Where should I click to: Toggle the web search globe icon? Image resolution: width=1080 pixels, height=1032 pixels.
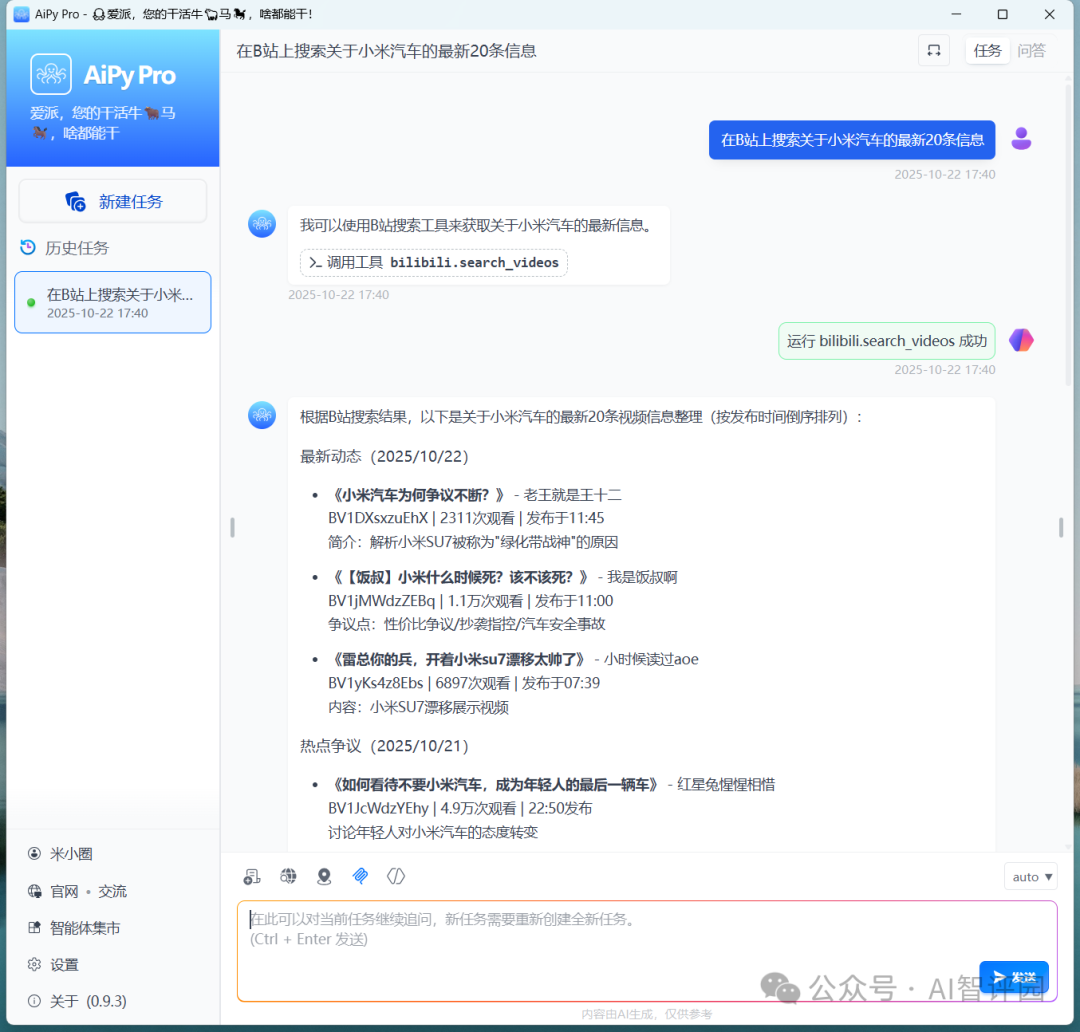(288, 876)
